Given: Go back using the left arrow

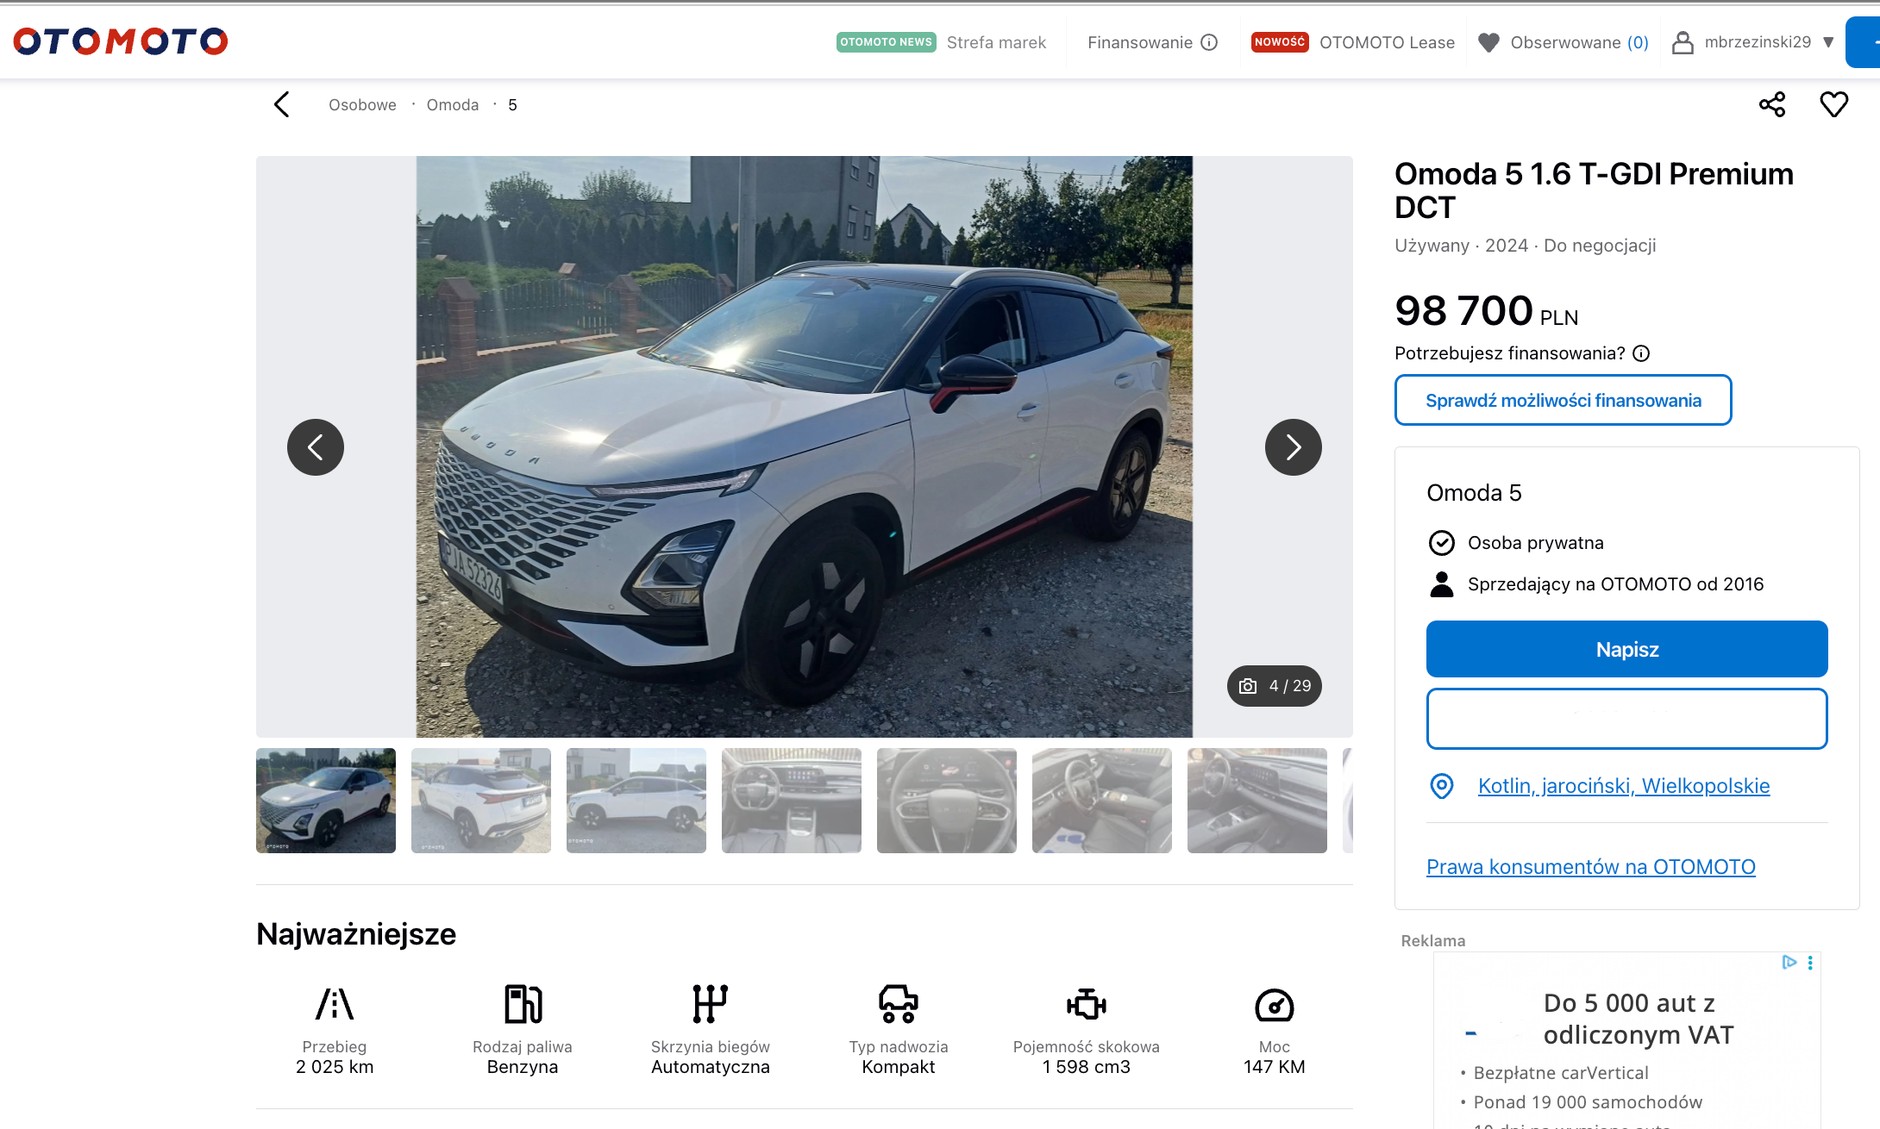Looking at the screenshot, I should coord(282,104).
